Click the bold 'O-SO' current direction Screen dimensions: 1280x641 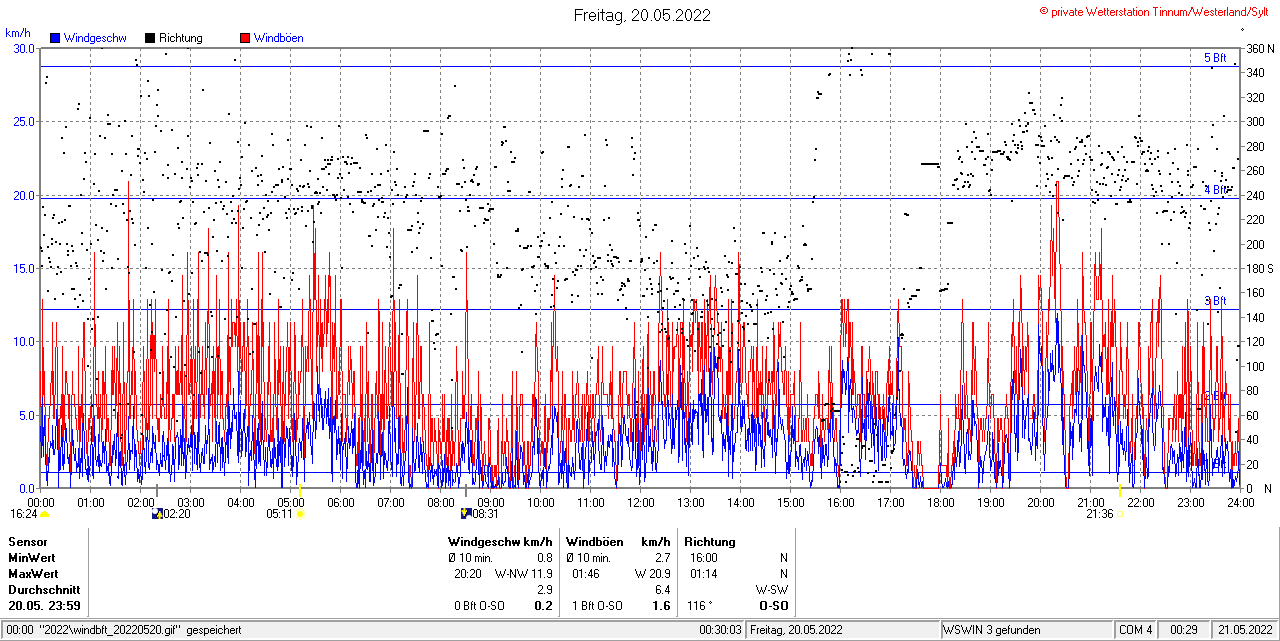pos(773,606)
